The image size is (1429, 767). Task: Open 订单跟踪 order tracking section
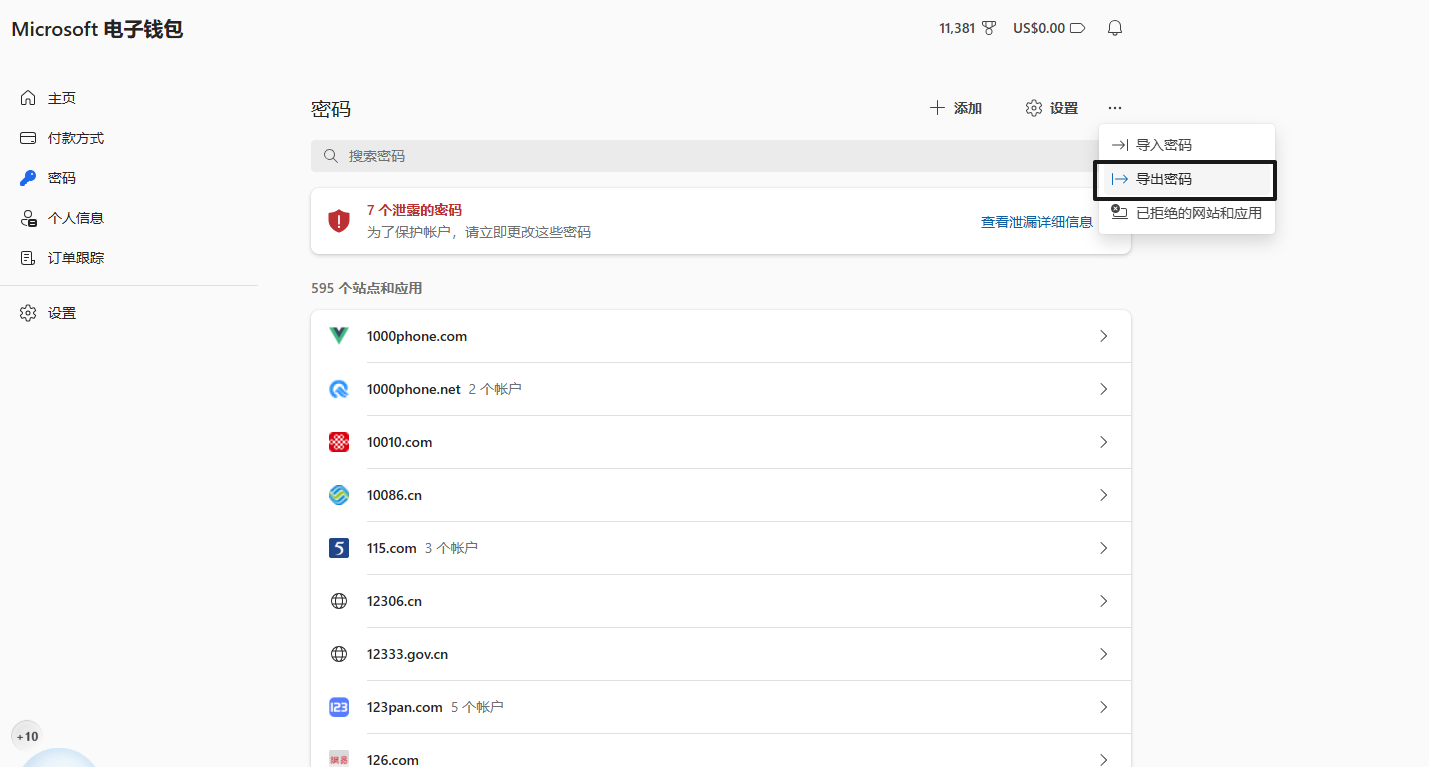point(76,258)
